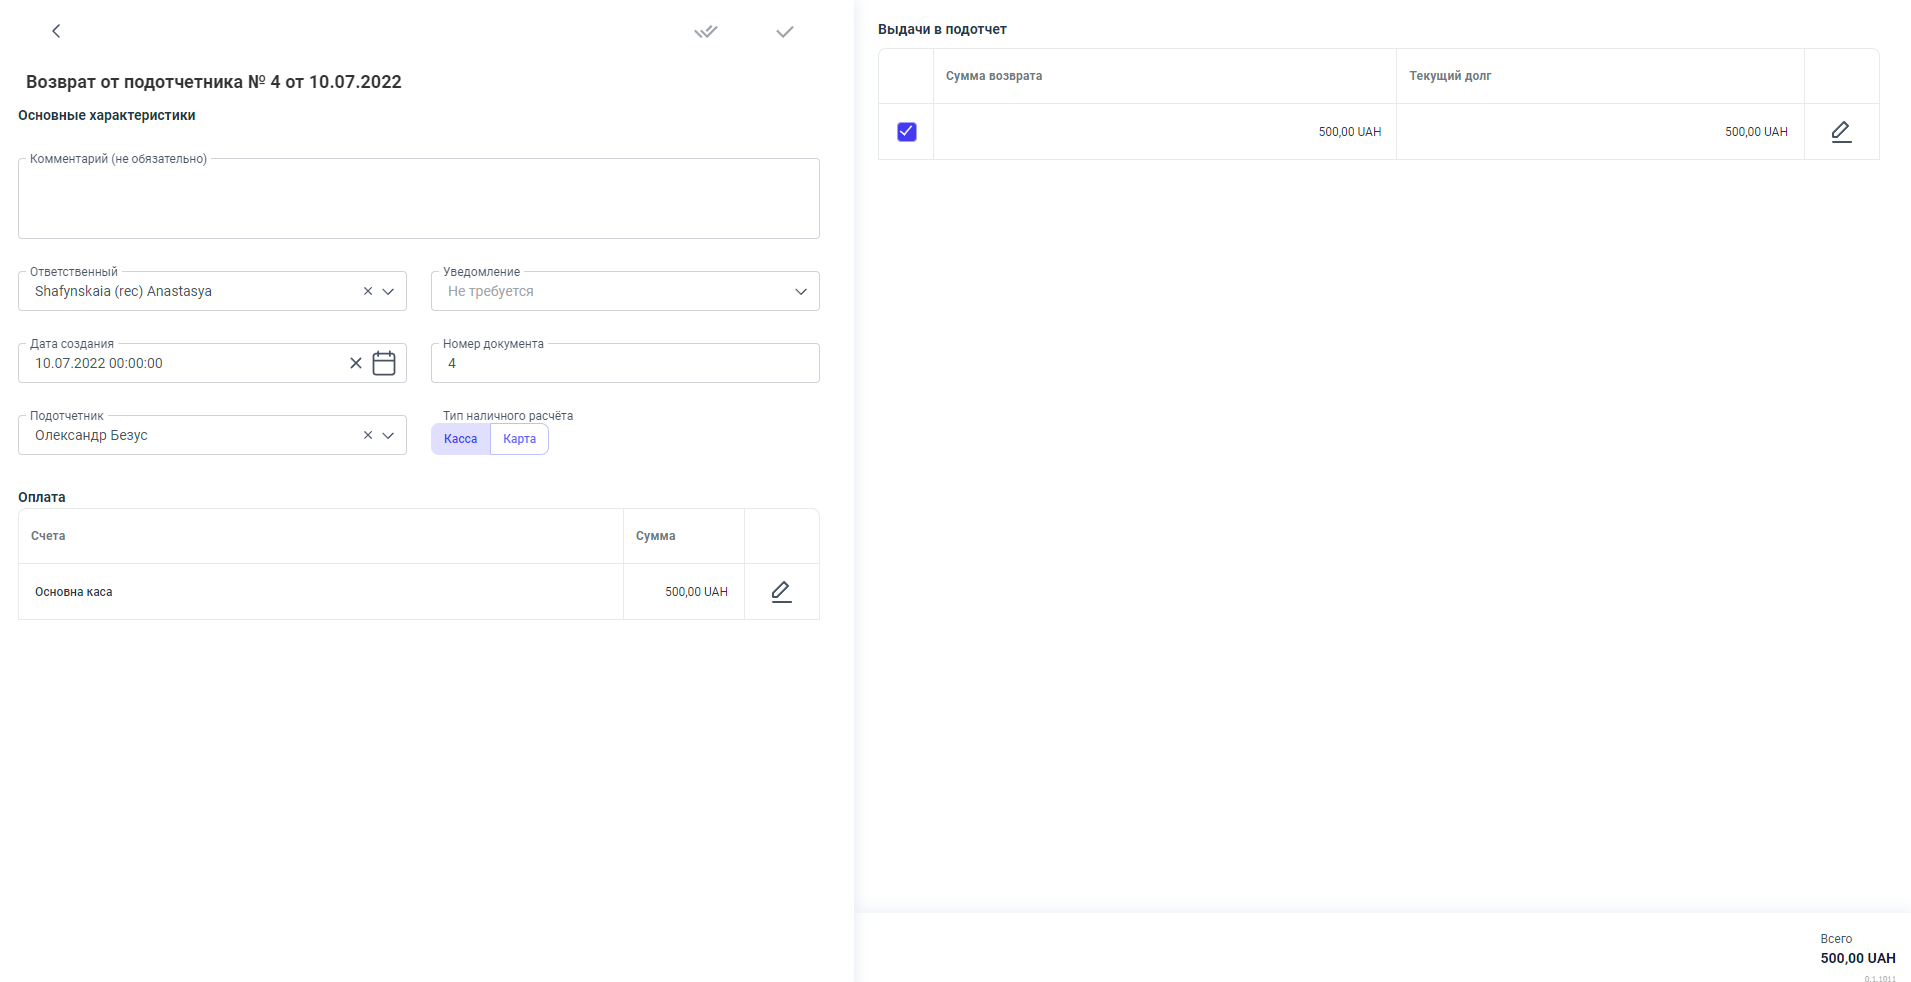Click the Комментарий text area

pos(418,200)
